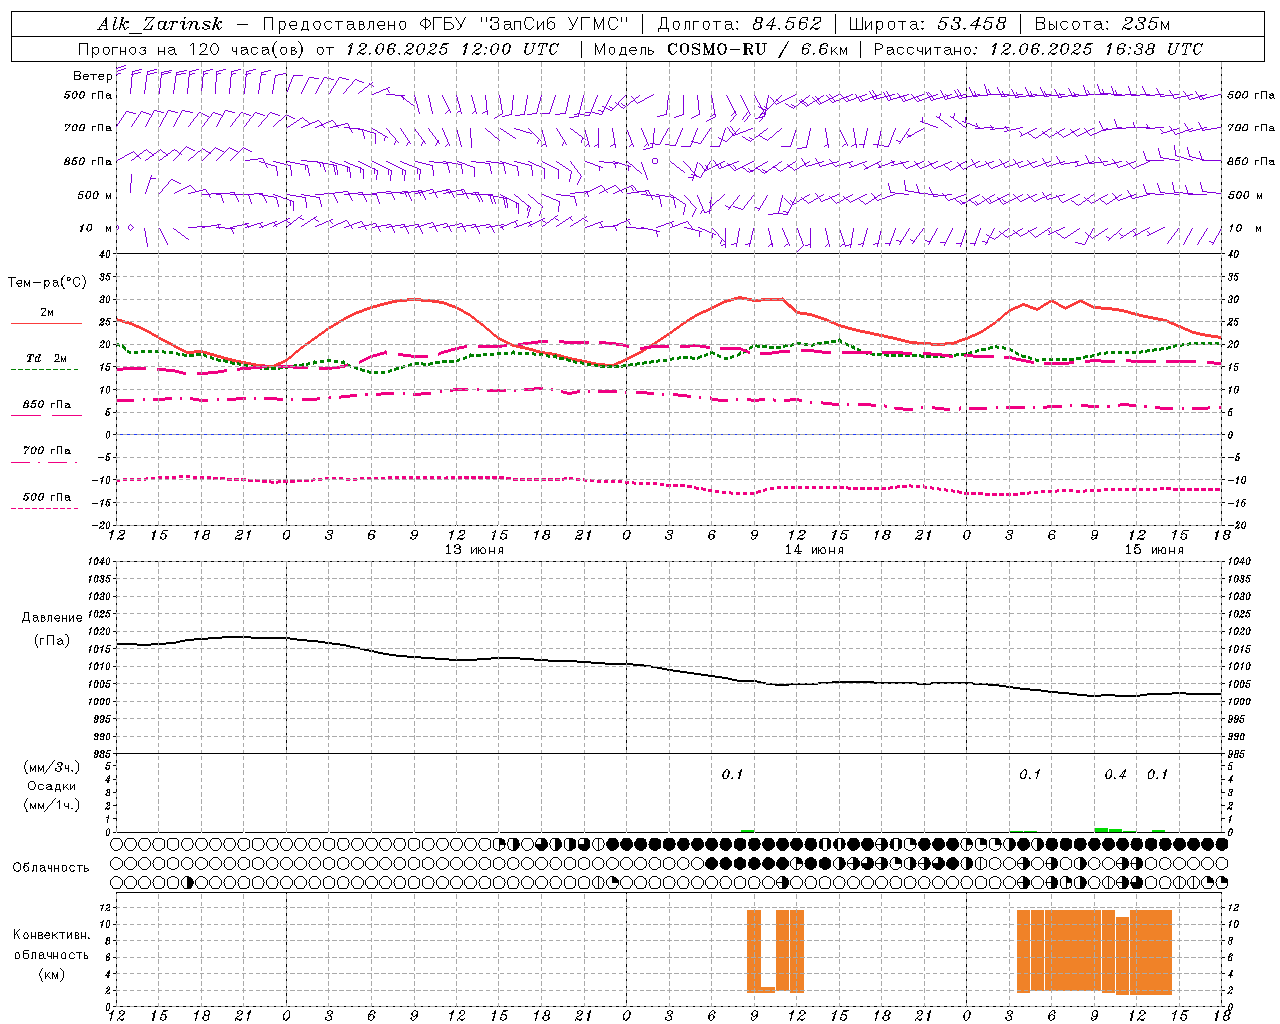This screenshot has height=1024, width=1280.
Task: Click the Высота: 235м header value
Action: click(1102, 24)
